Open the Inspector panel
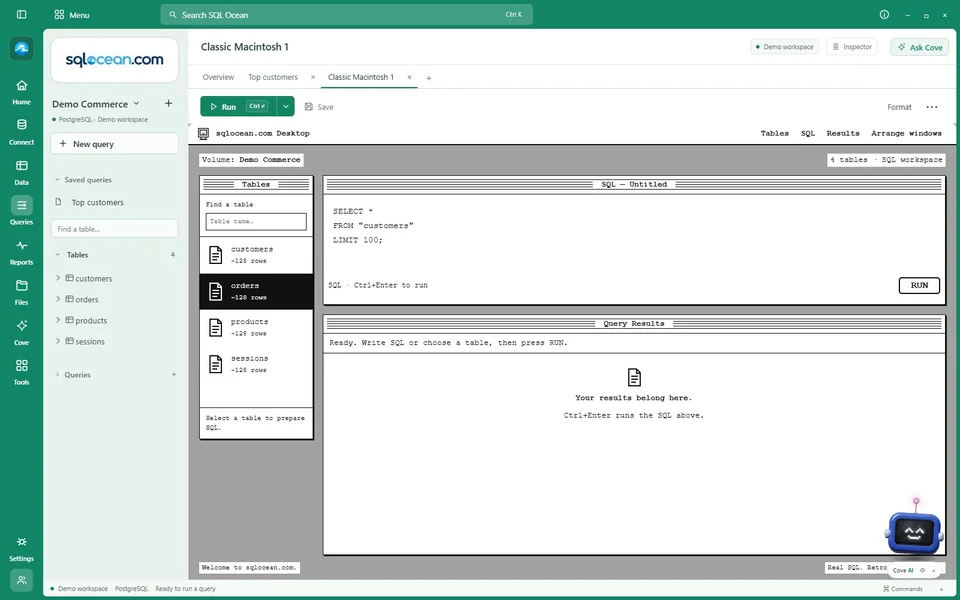 click(852, 47)
